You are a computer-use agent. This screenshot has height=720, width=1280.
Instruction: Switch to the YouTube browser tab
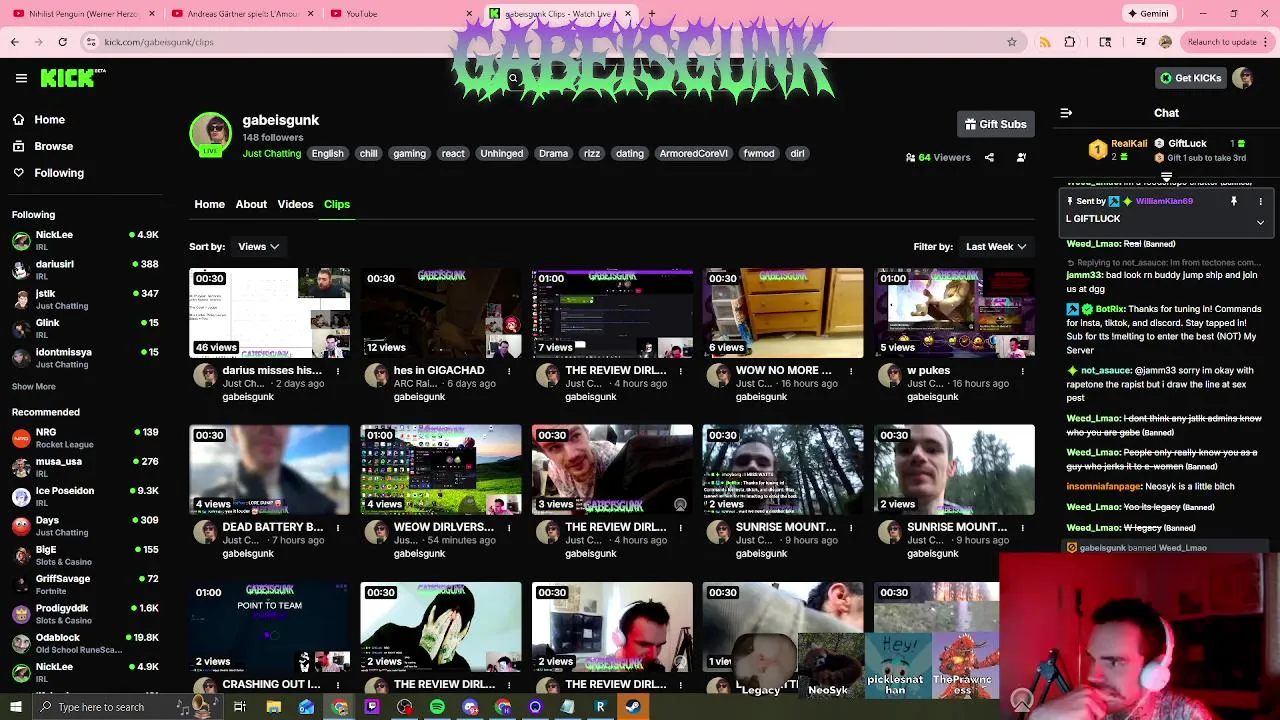coord(400,14)
